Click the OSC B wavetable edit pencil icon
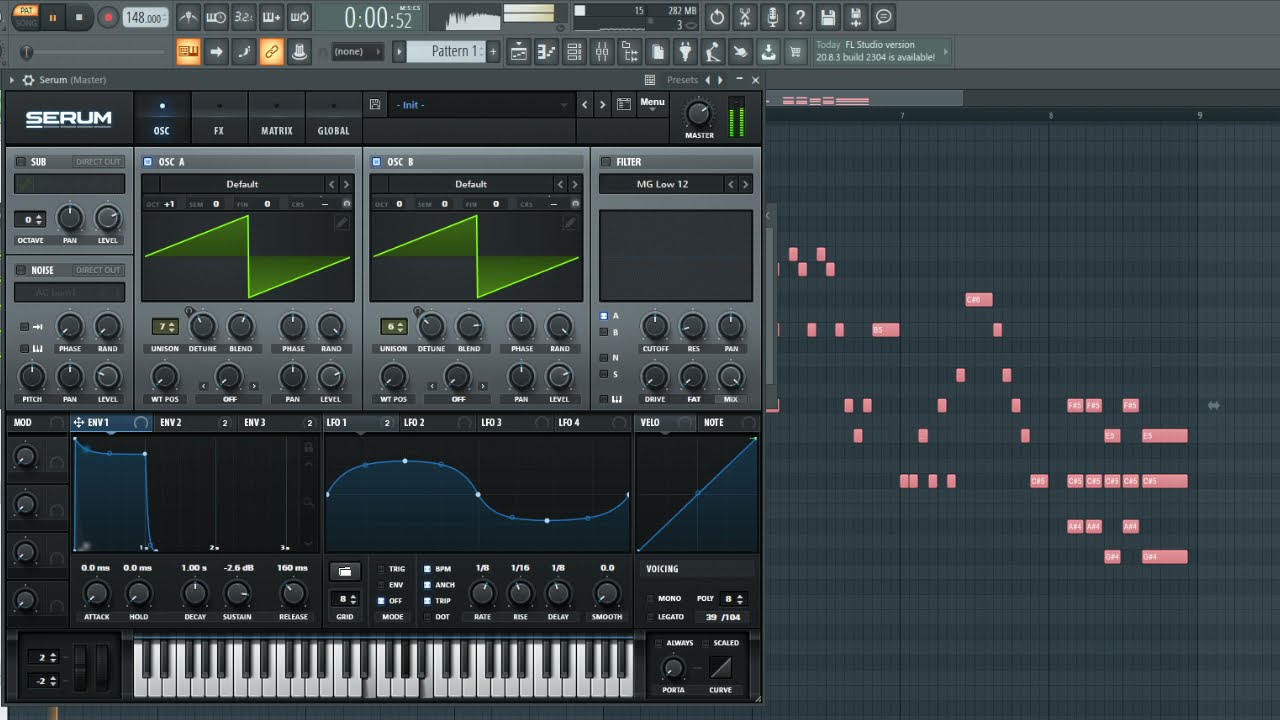1280x720 pixels. click(x=570, y=223)
